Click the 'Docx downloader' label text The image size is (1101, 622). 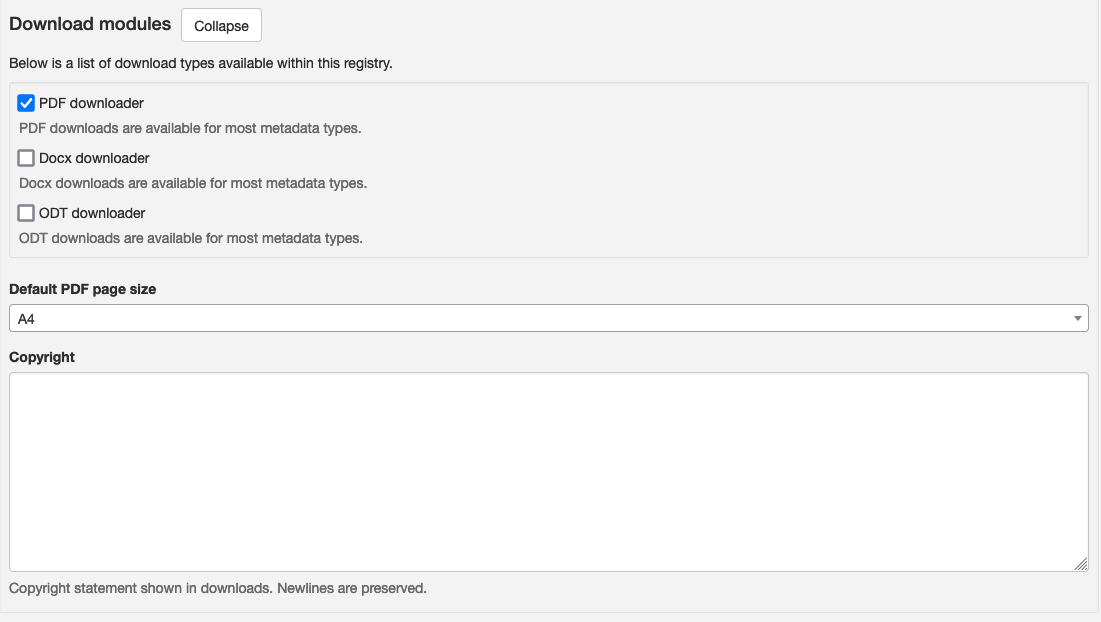pos(94,158)
